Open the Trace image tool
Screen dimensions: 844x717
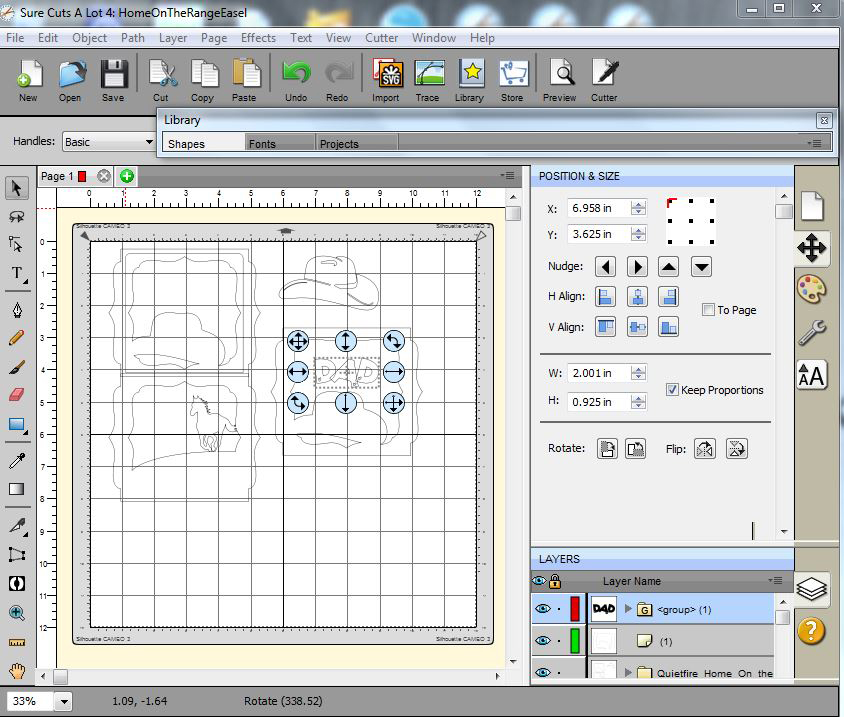tap(428, 74)
